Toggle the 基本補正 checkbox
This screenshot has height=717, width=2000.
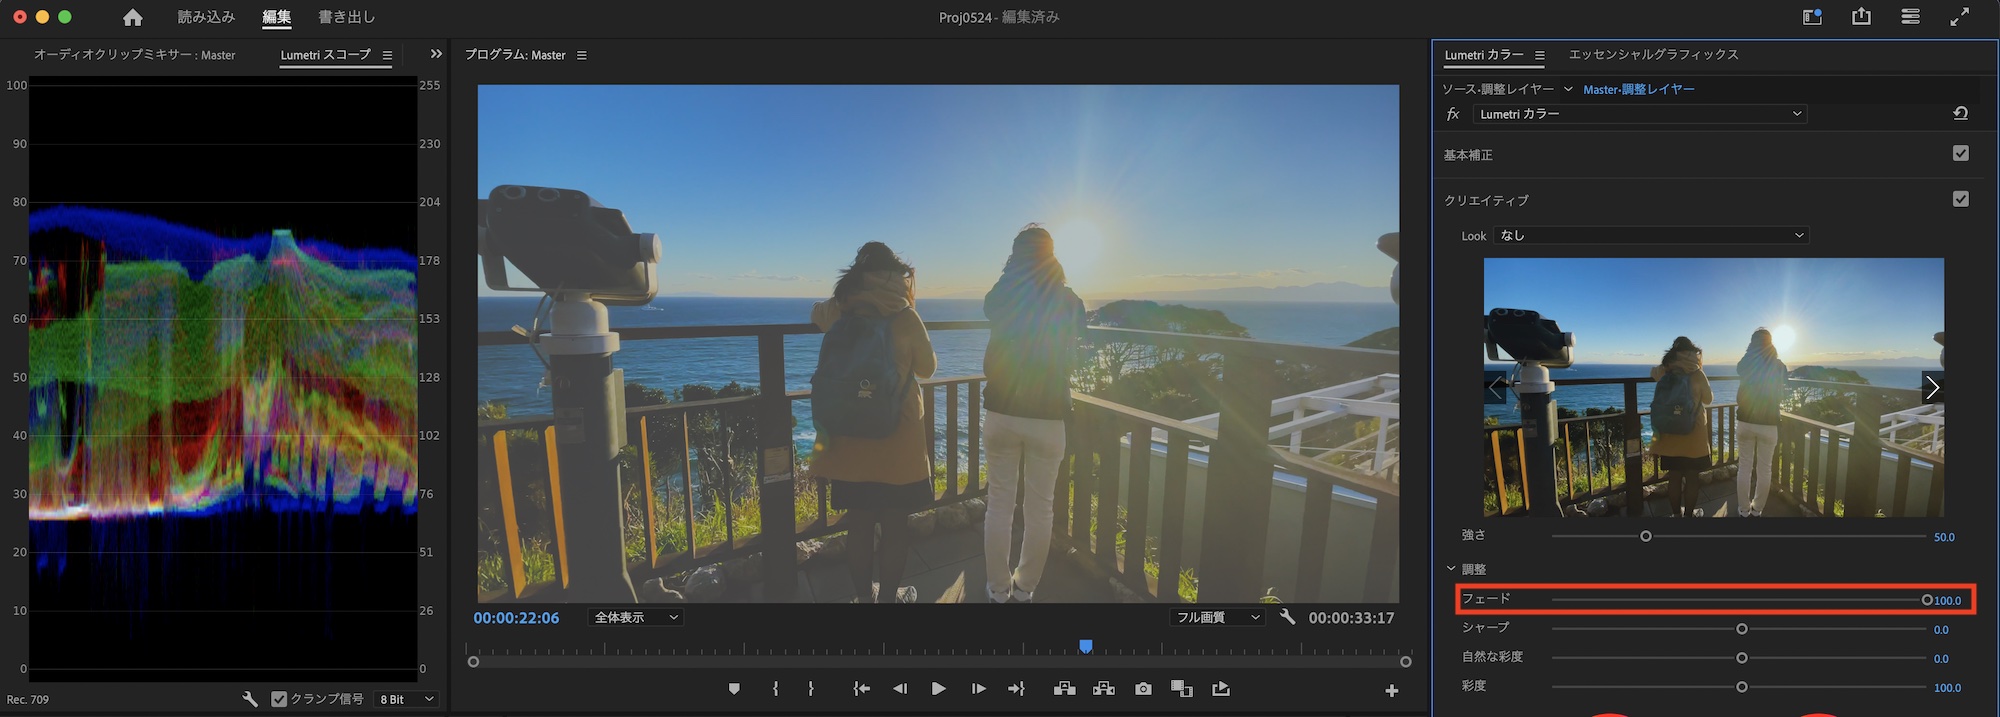(1961, 153)
